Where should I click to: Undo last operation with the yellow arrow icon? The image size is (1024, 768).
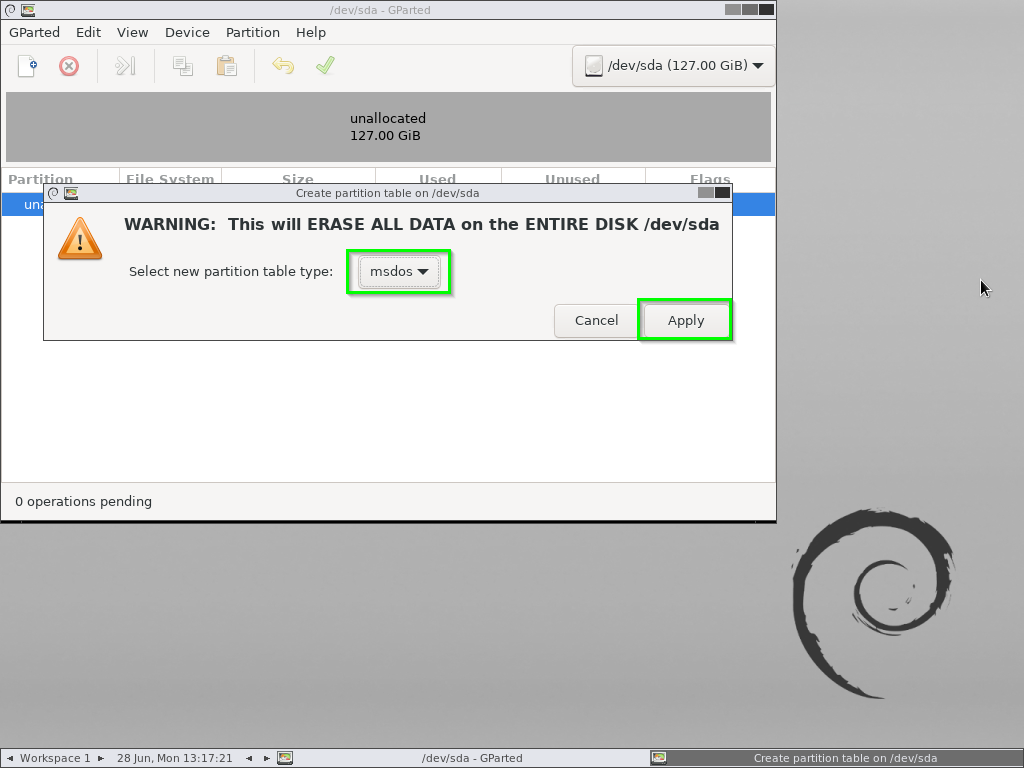pos(283,66)
